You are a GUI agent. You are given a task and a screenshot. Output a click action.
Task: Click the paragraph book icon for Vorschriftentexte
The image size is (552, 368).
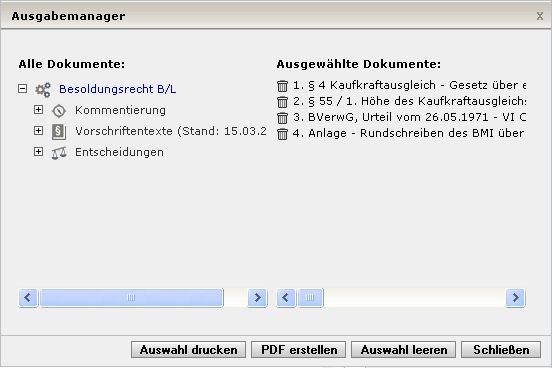[59, 132]
